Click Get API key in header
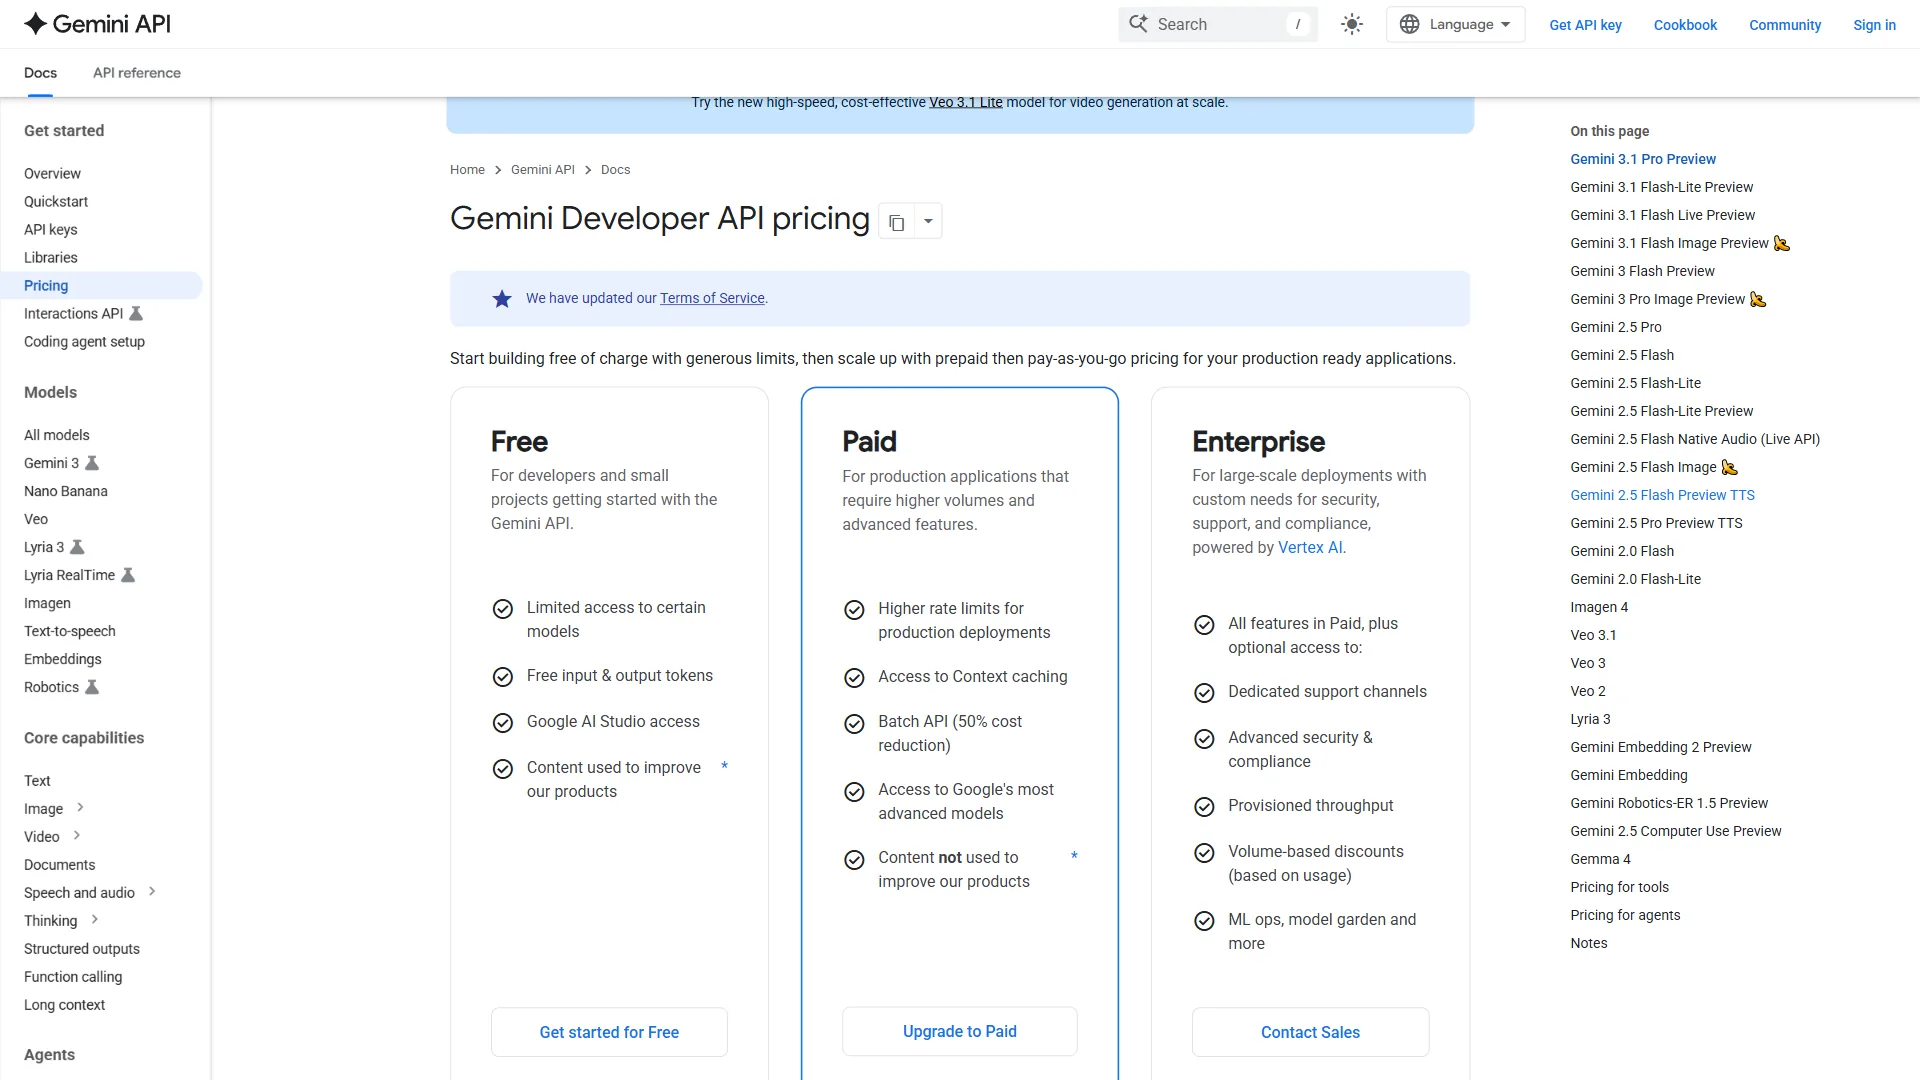The width and height of the screenshot is (1920, 1080). [x=1585, y=25]
